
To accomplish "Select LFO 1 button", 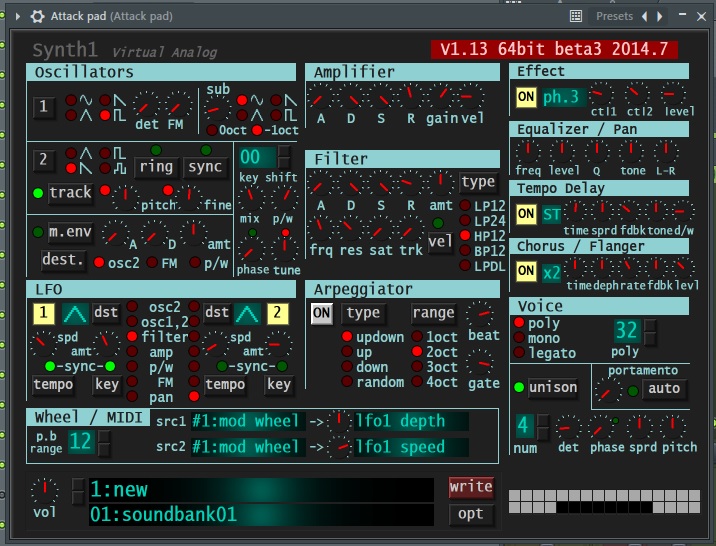I will pyautogui.click(x=44, y=313).
